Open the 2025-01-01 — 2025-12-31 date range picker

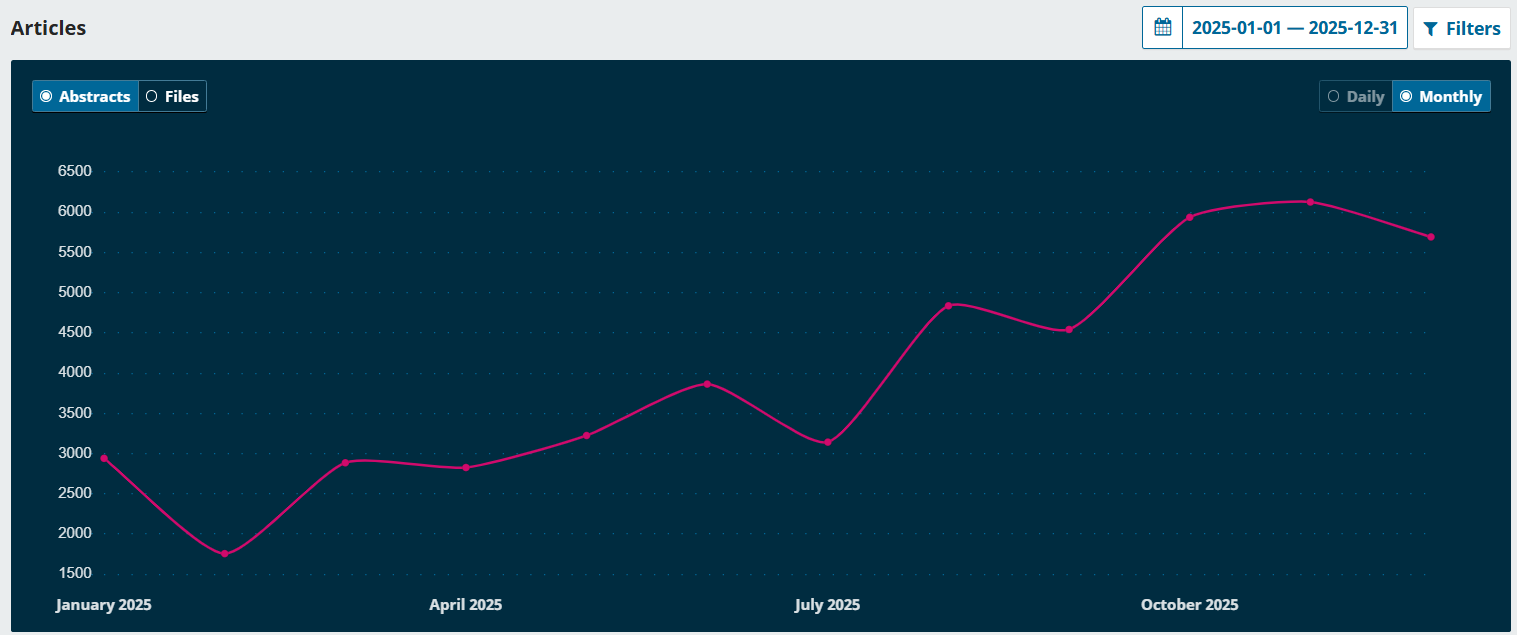(x=1294, y=28)
